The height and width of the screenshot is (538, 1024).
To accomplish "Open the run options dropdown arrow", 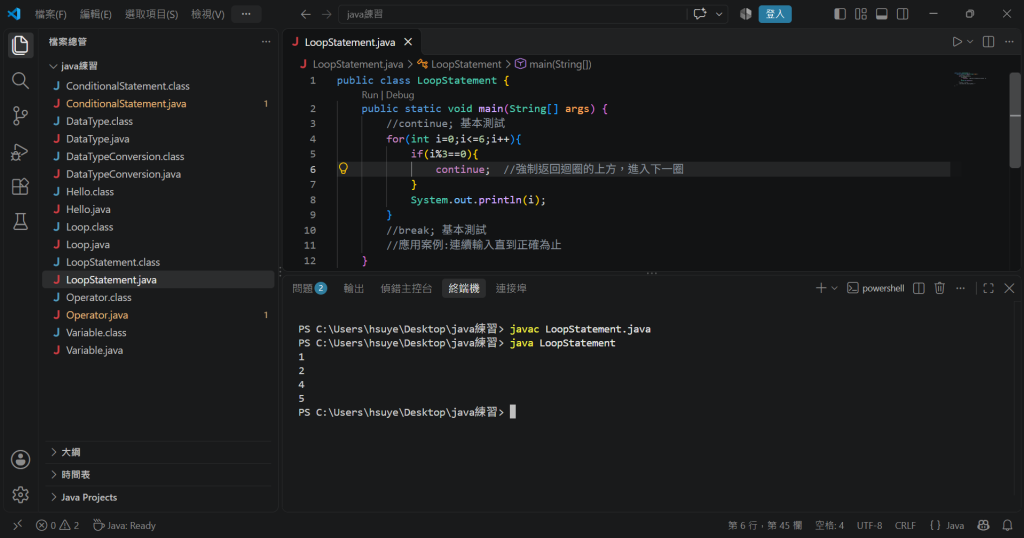I will point(970,42).
